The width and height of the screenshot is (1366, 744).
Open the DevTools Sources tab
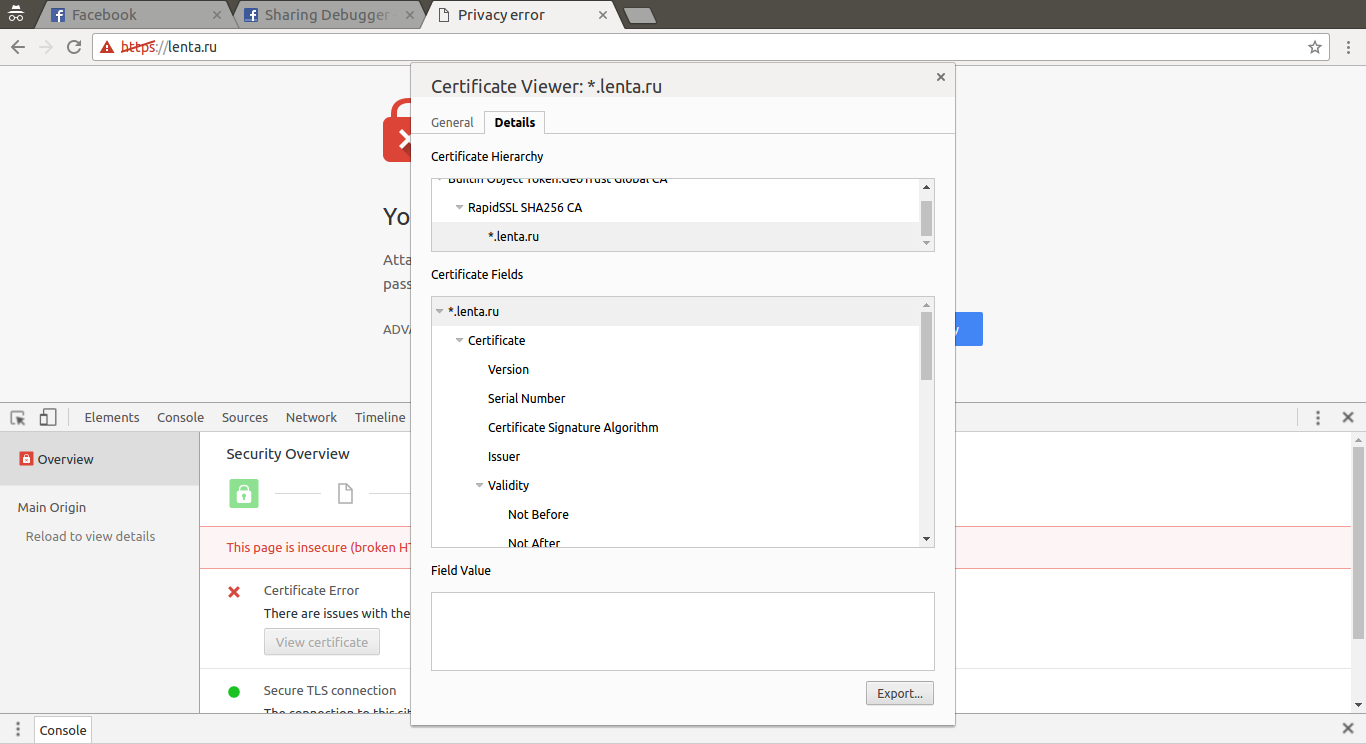point(245,418)
